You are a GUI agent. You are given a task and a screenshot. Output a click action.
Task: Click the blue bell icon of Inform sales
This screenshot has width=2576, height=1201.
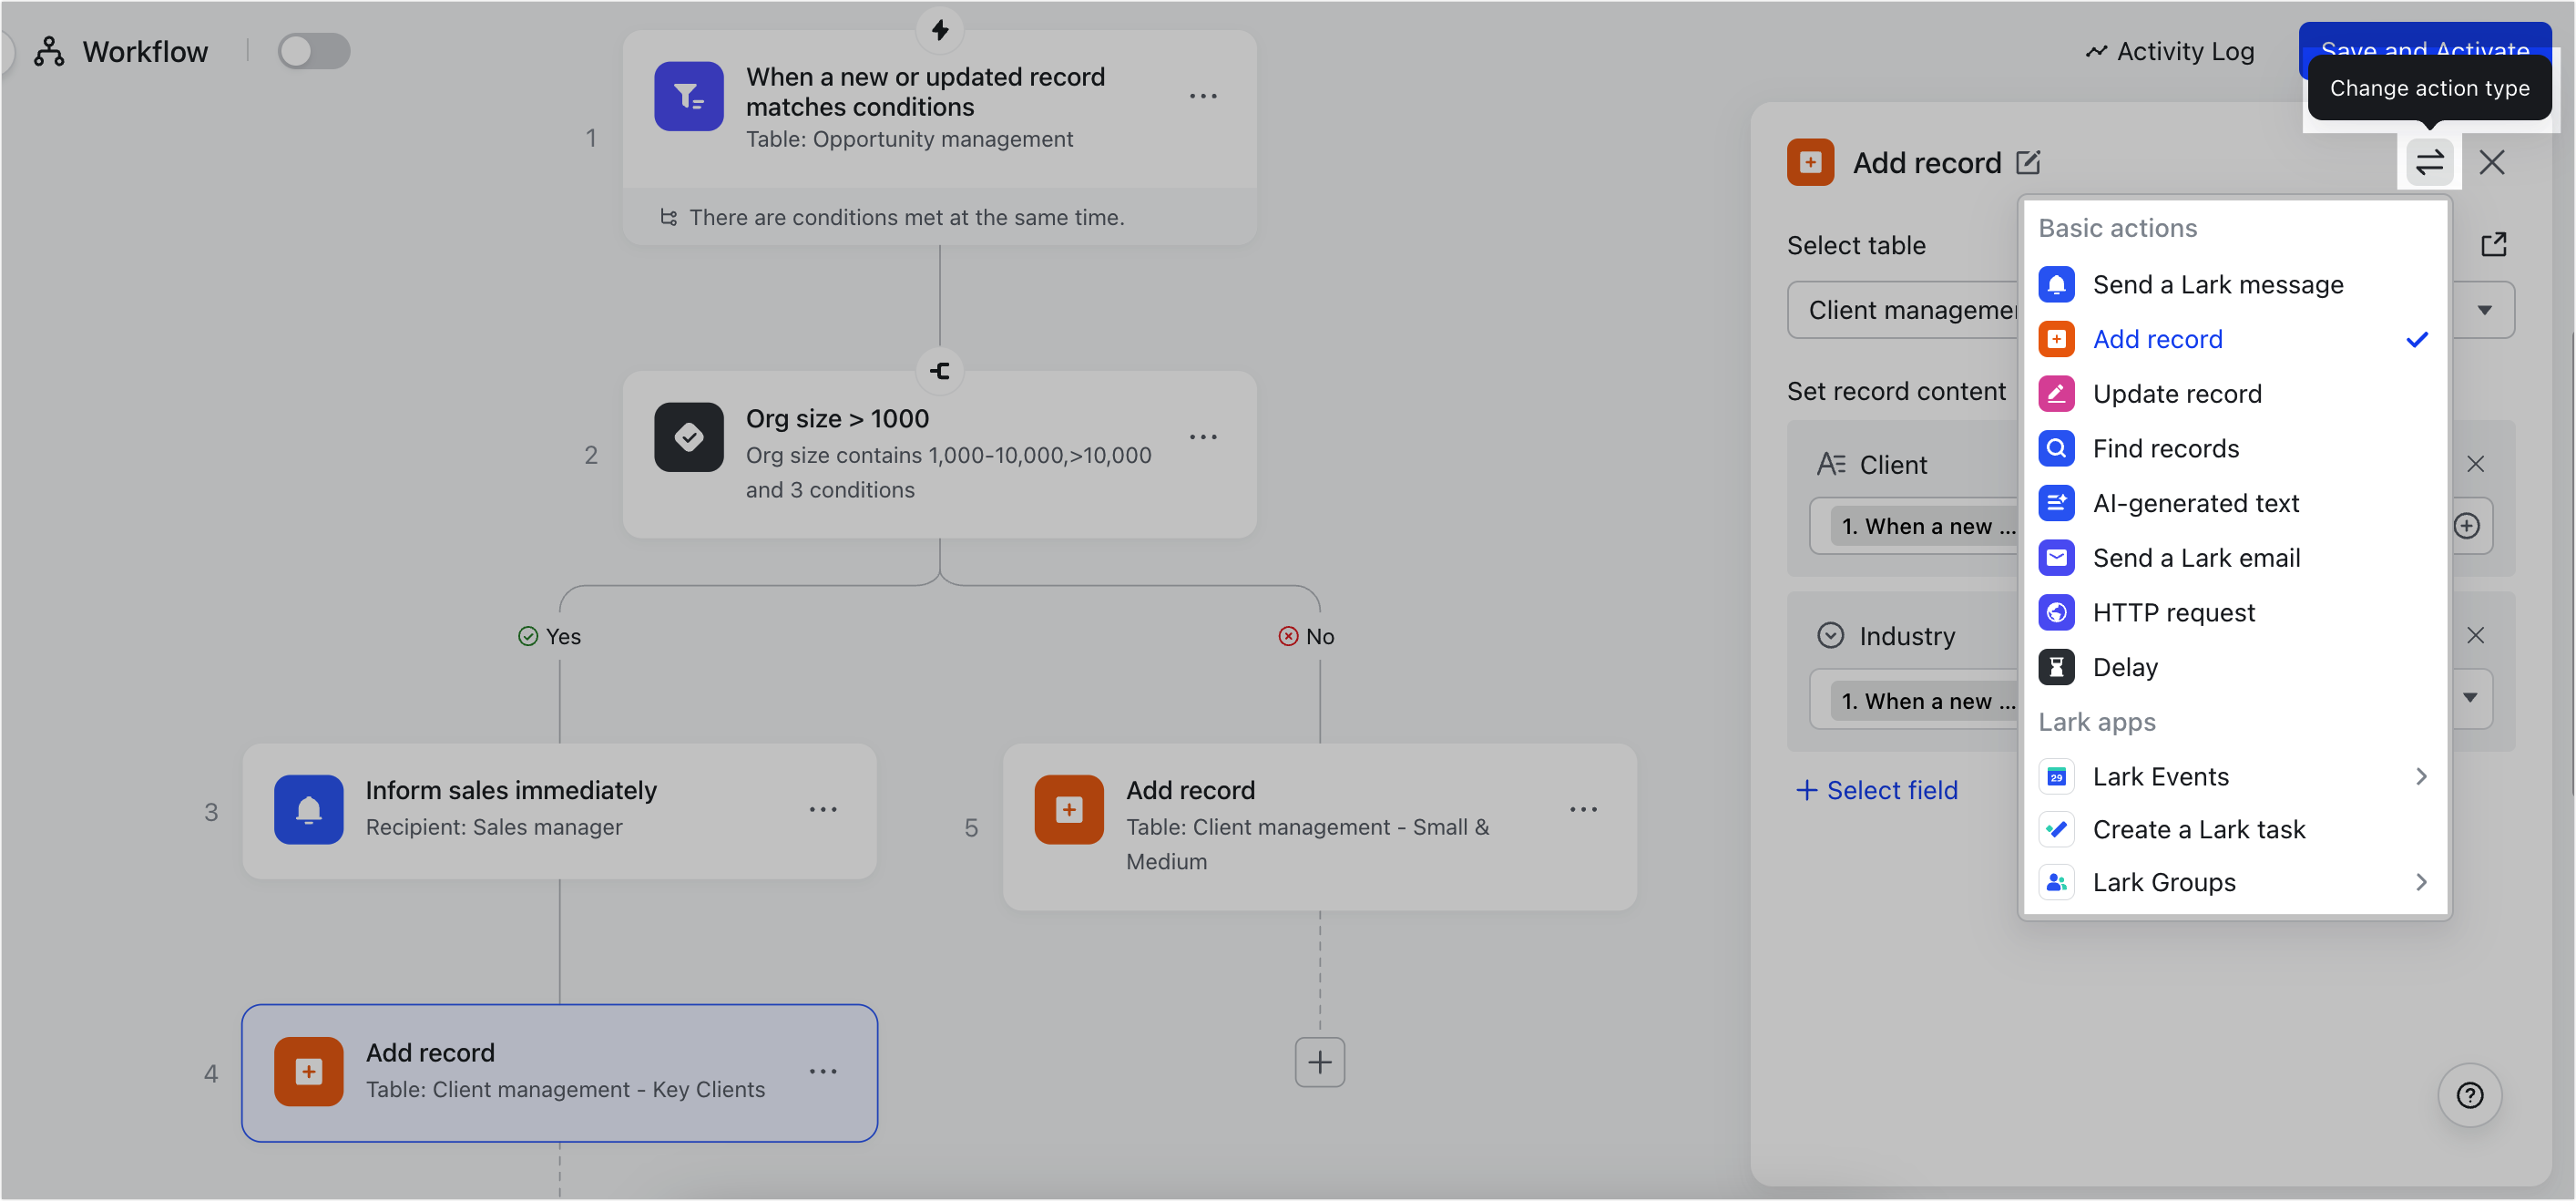pos(308,809)
